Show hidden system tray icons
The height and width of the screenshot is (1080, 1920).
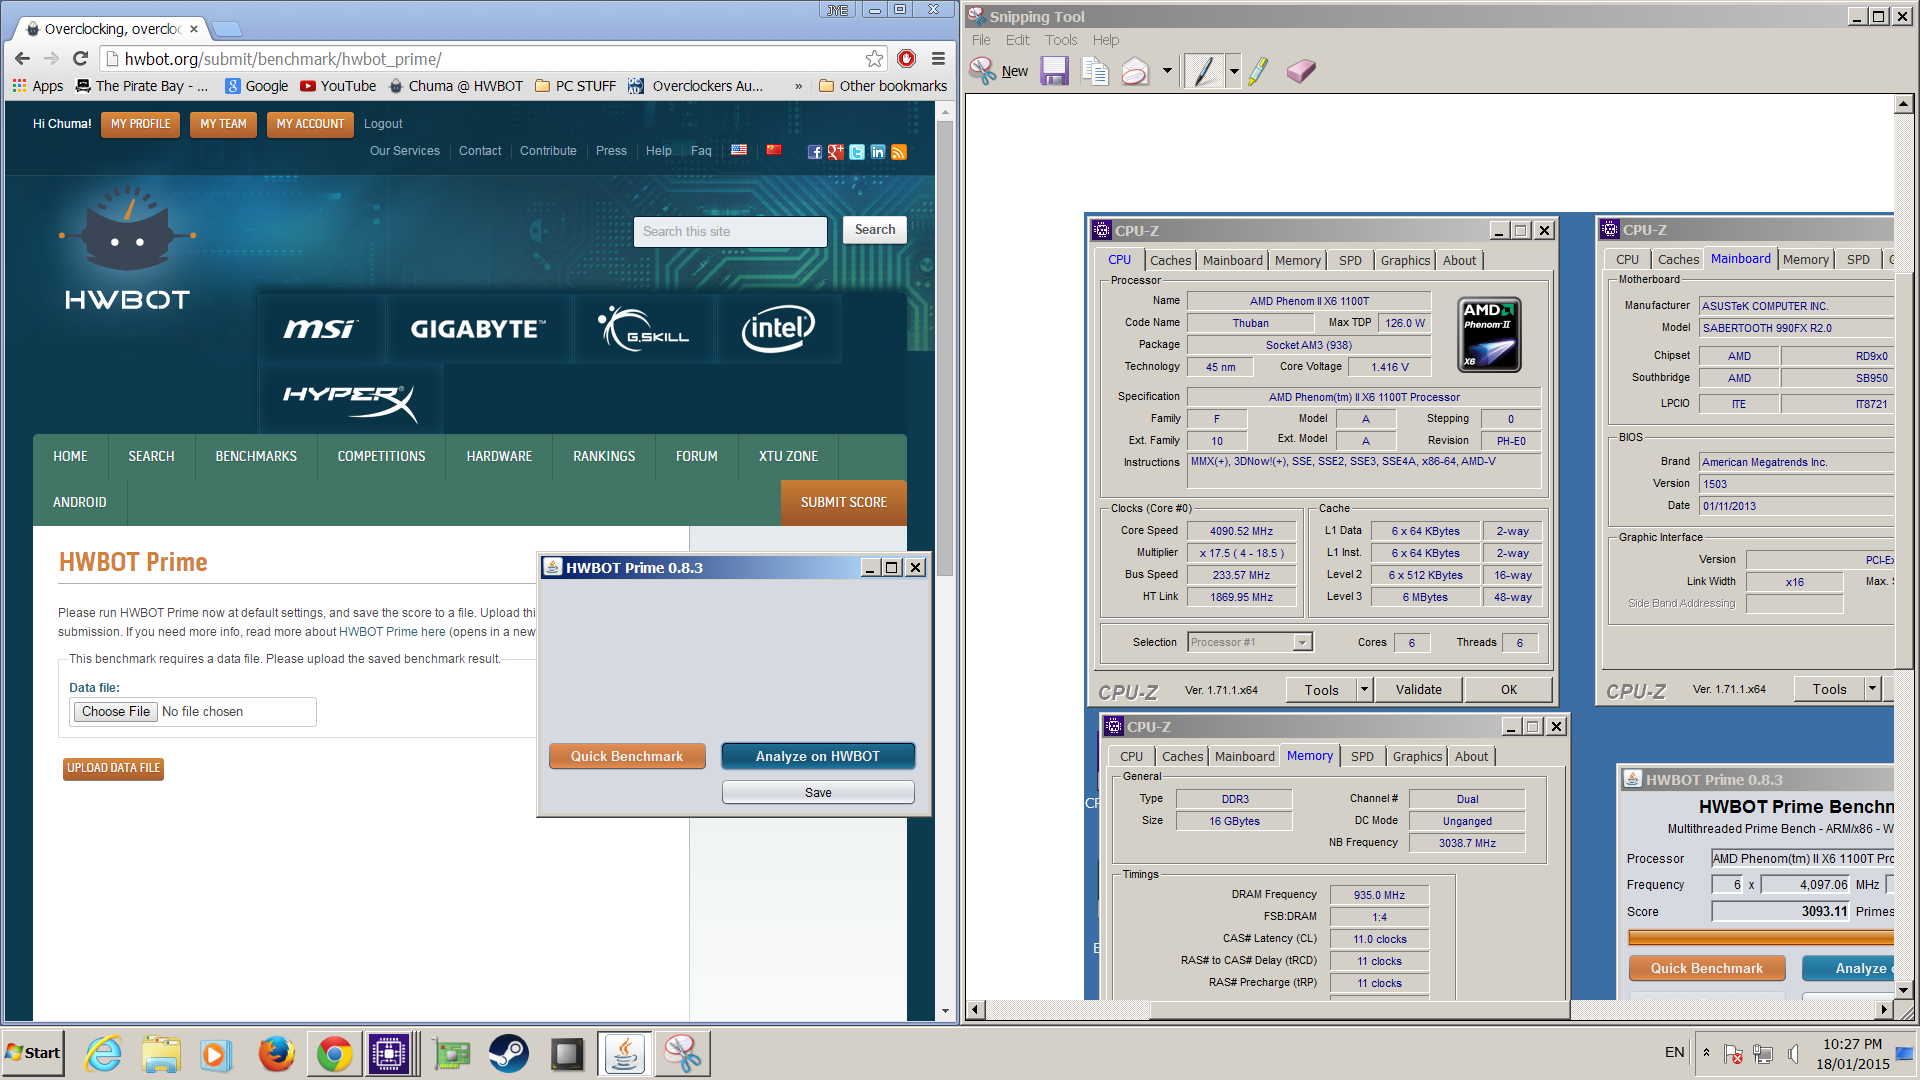click(1706, 1052)
